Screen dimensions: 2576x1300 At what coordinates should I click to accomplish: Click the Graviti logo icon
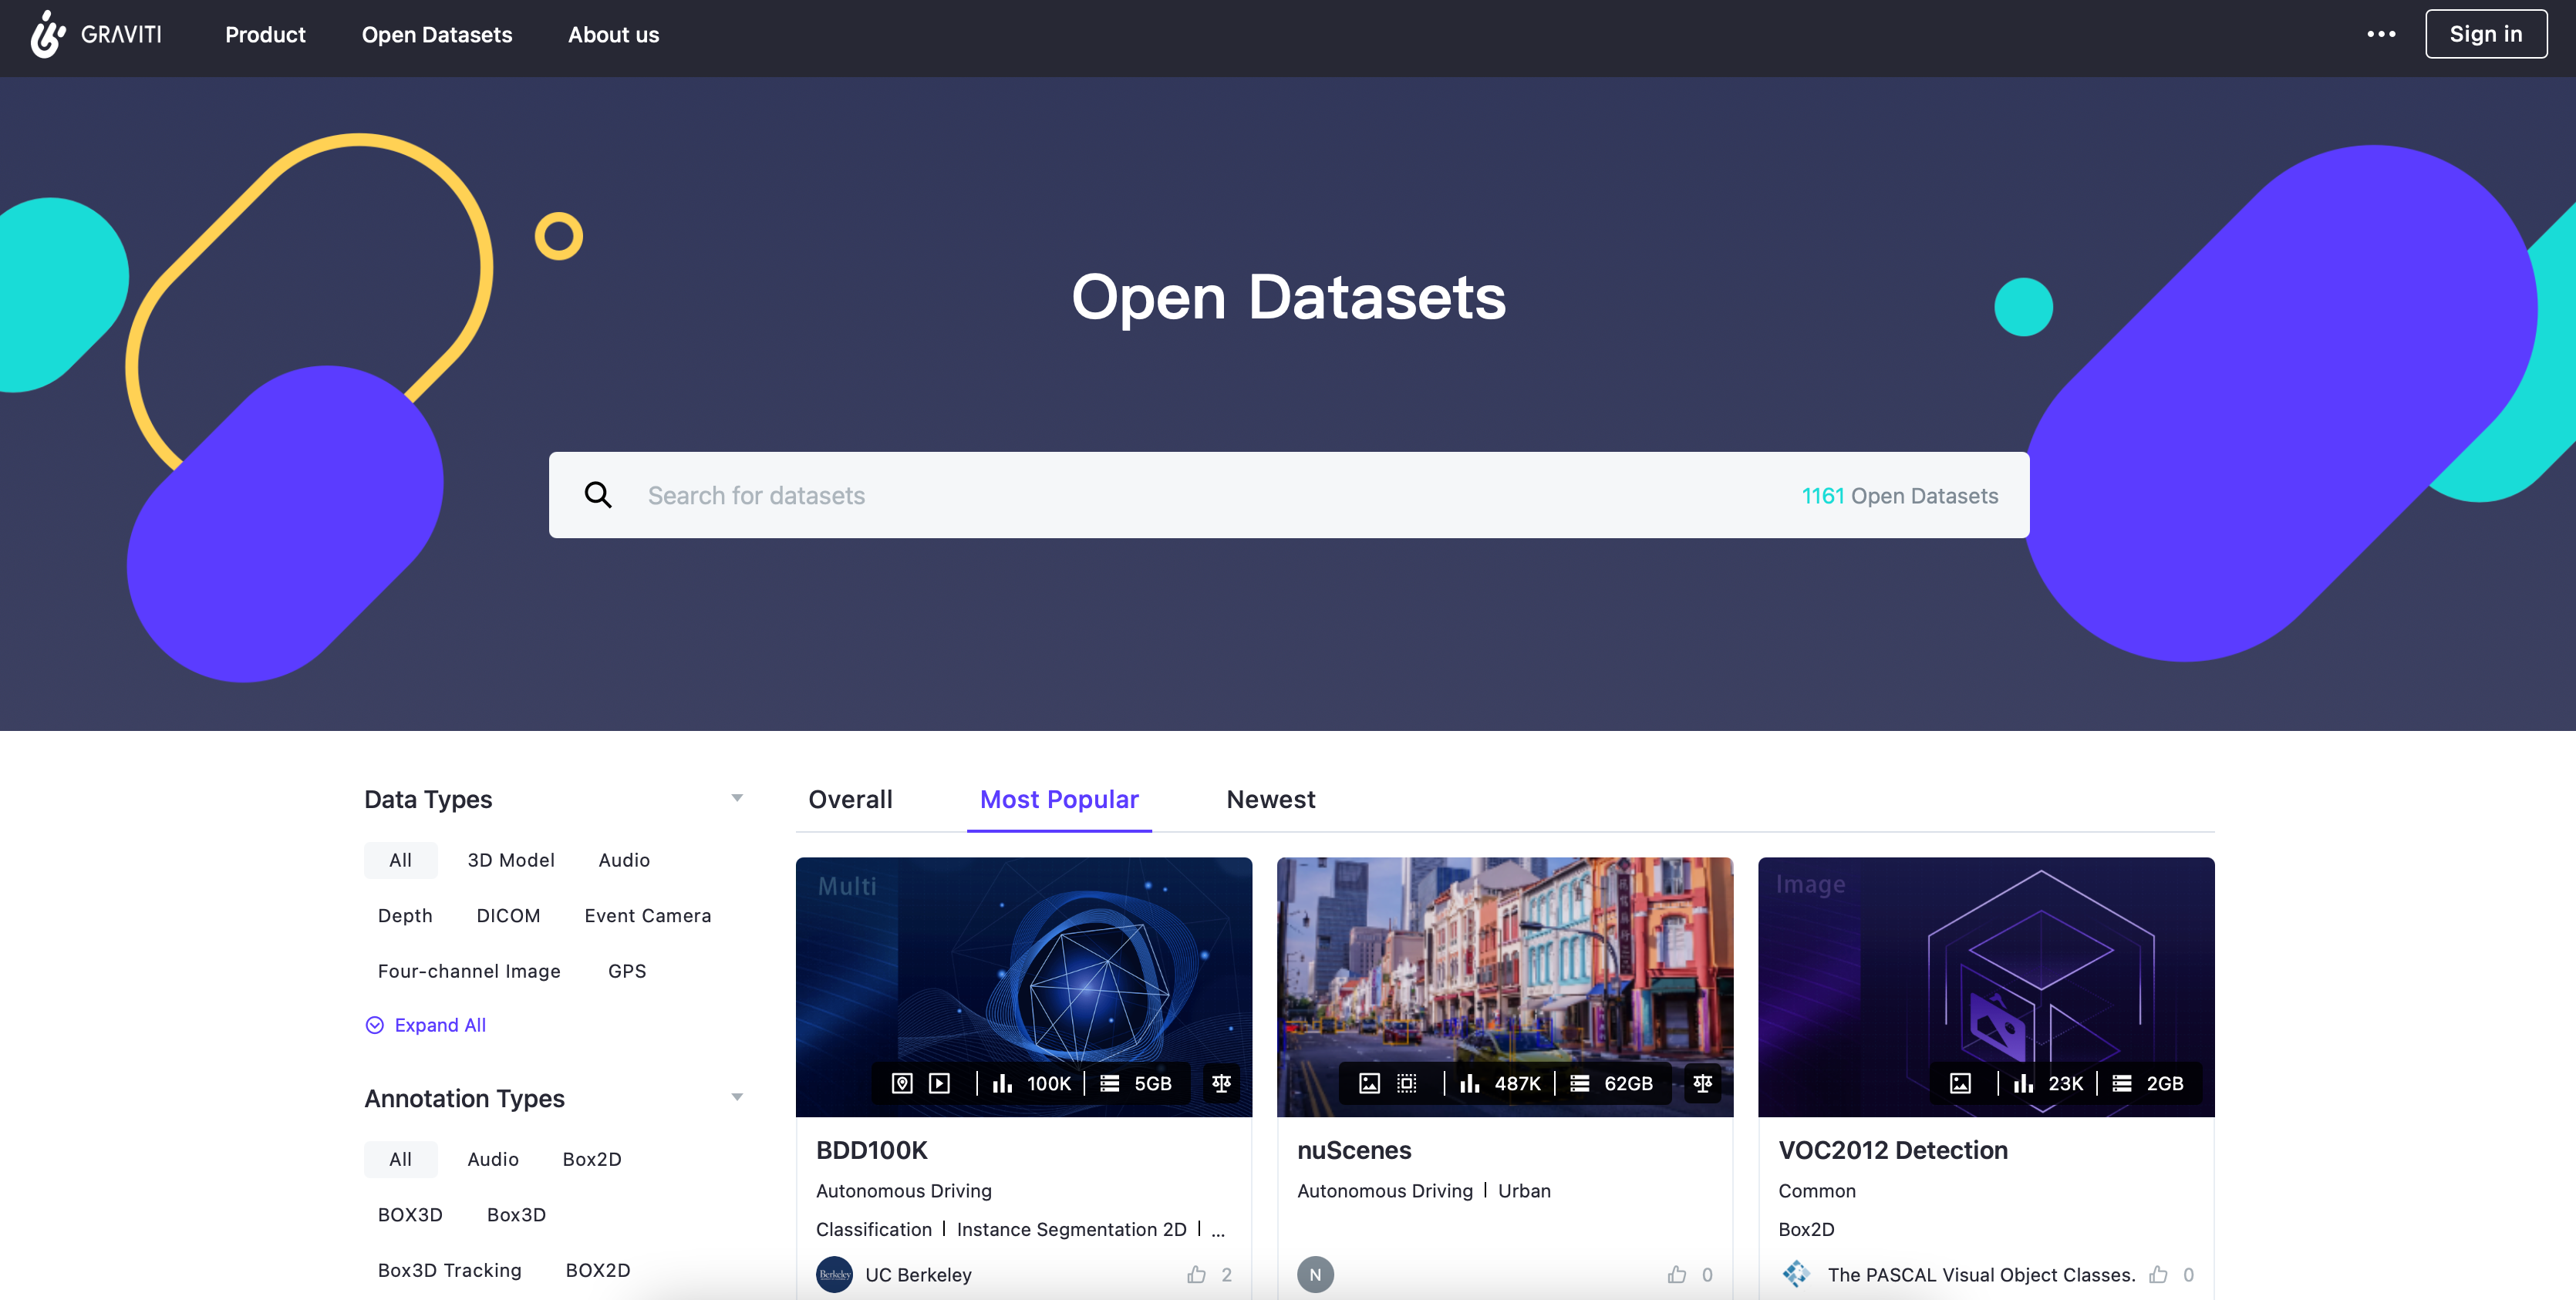click(47, 34)
